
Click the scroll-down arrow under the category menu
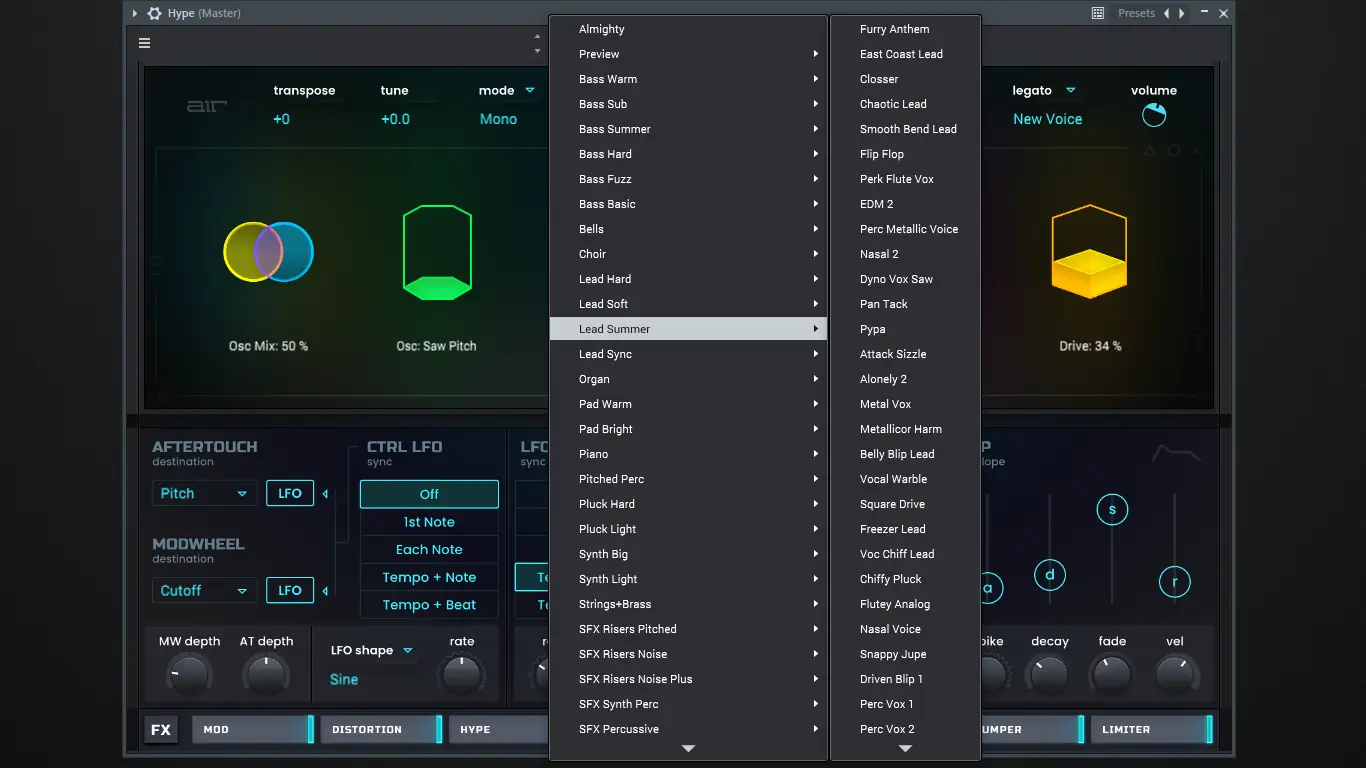[x=688, y=748]
